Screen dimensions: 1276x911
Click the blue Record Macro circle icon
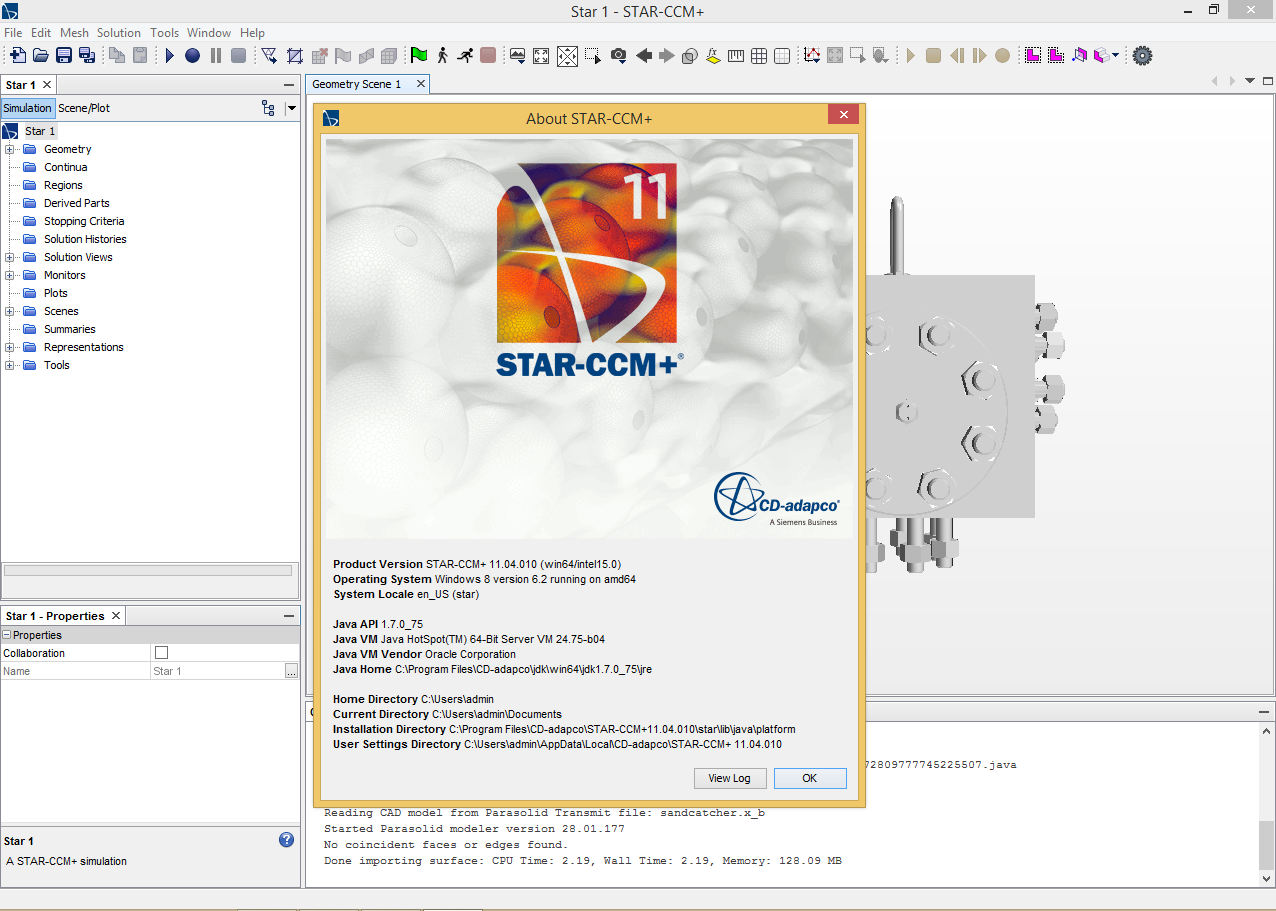[192, 56]
